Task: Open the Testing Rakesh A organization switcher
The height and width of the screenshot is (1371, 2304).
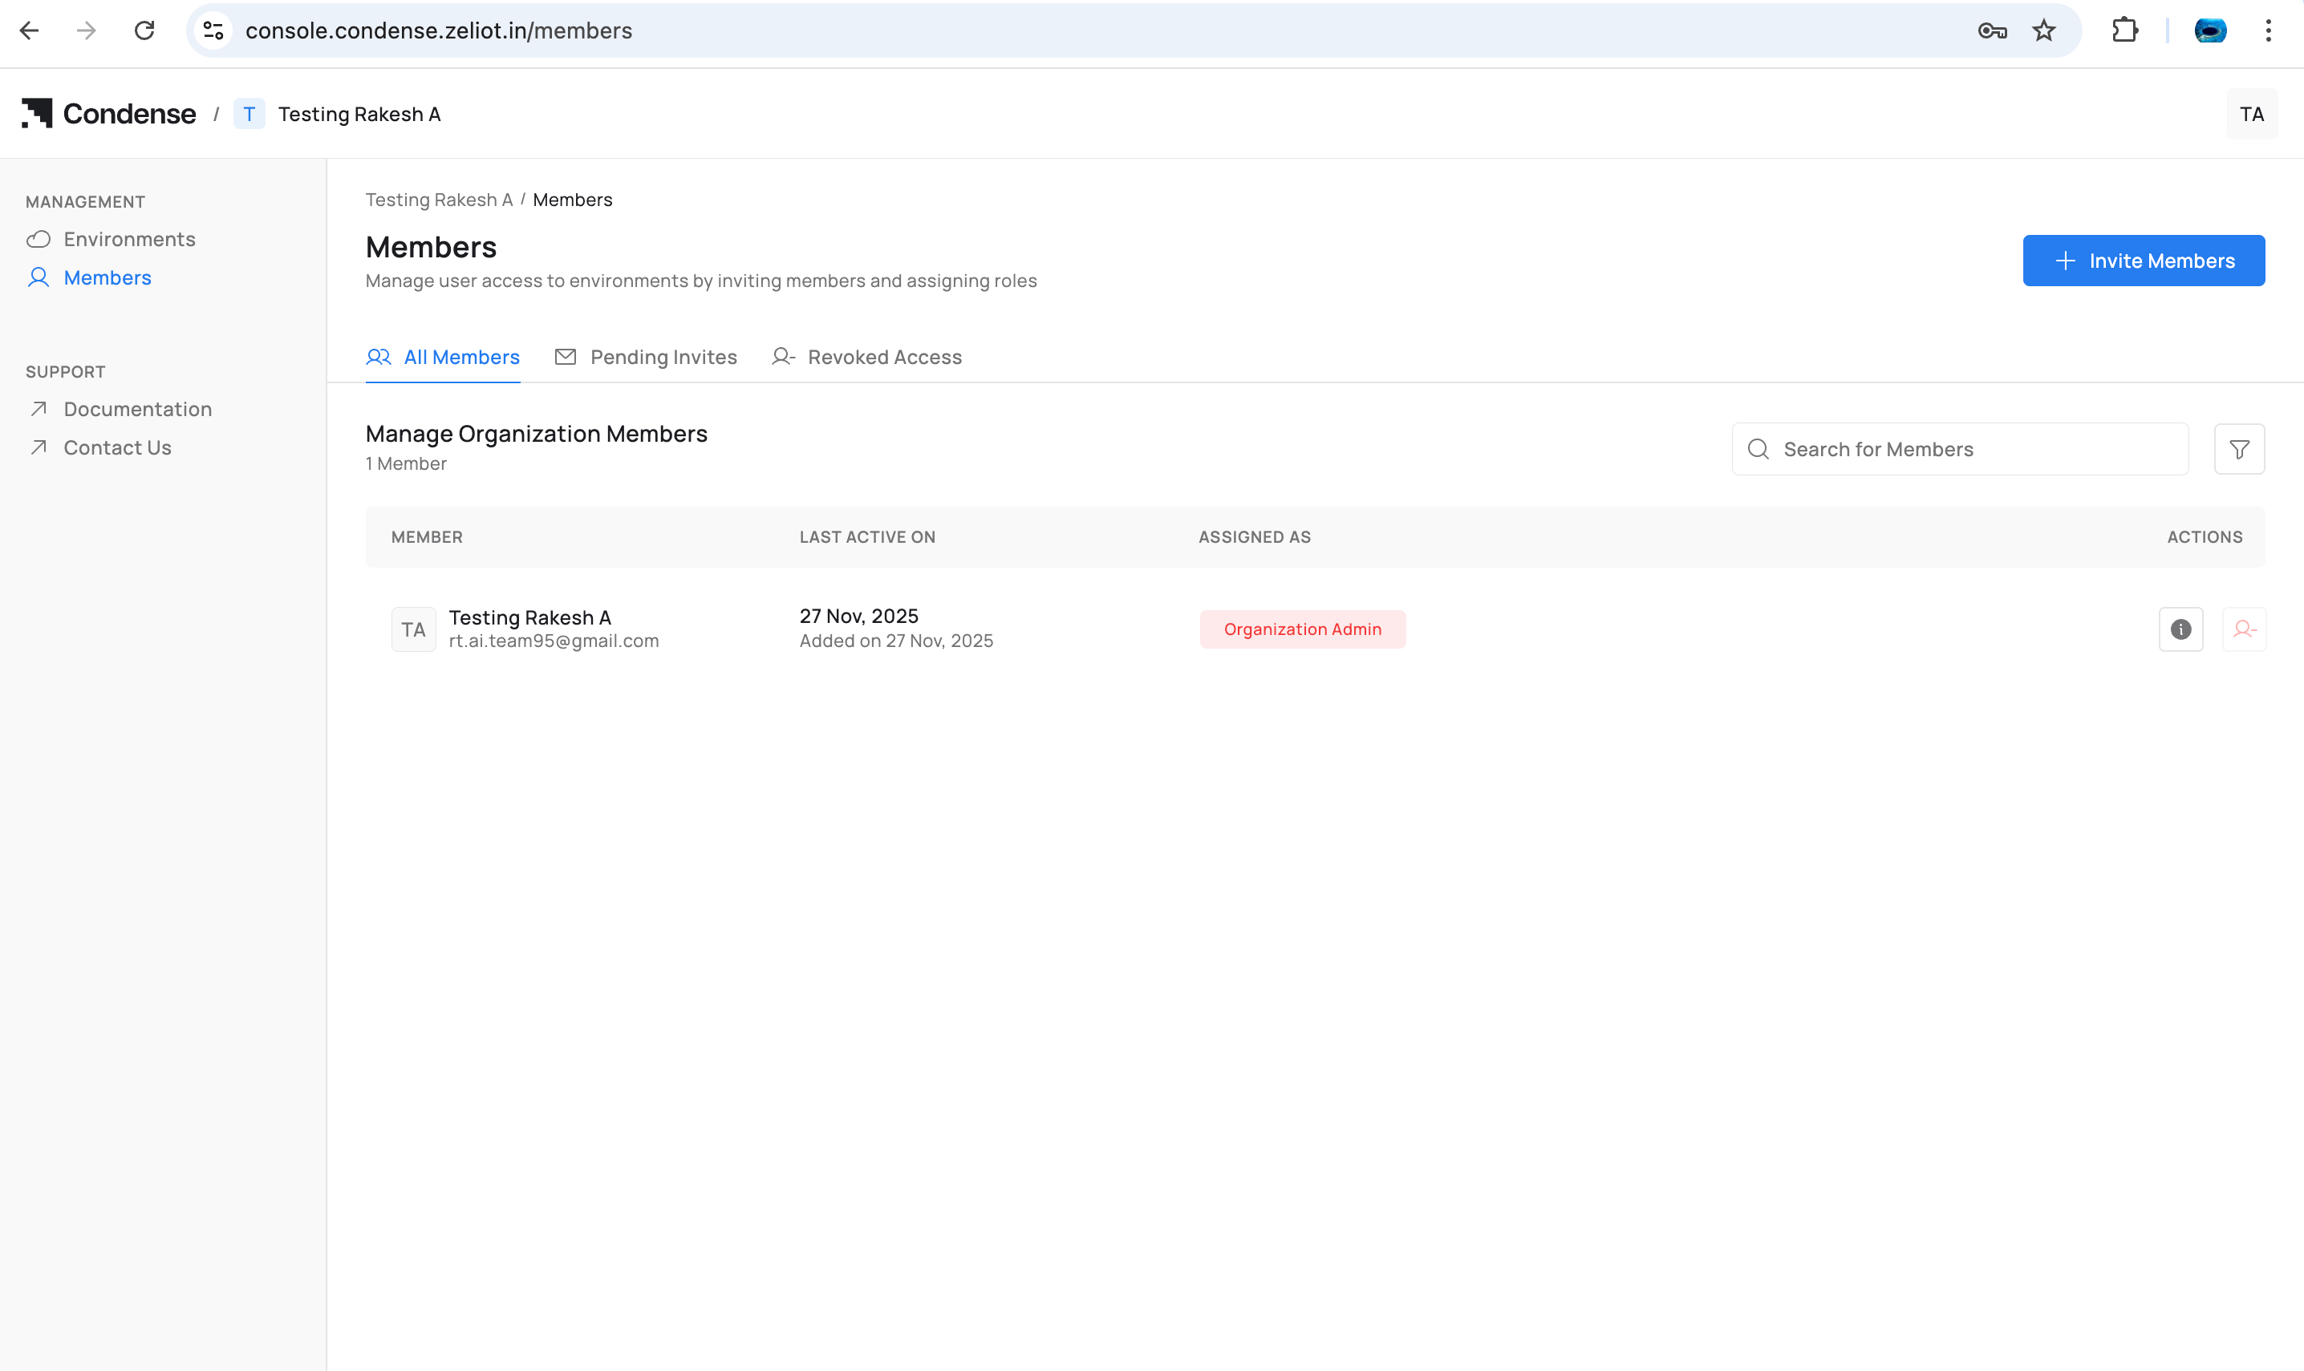Action: click(338, 114)
